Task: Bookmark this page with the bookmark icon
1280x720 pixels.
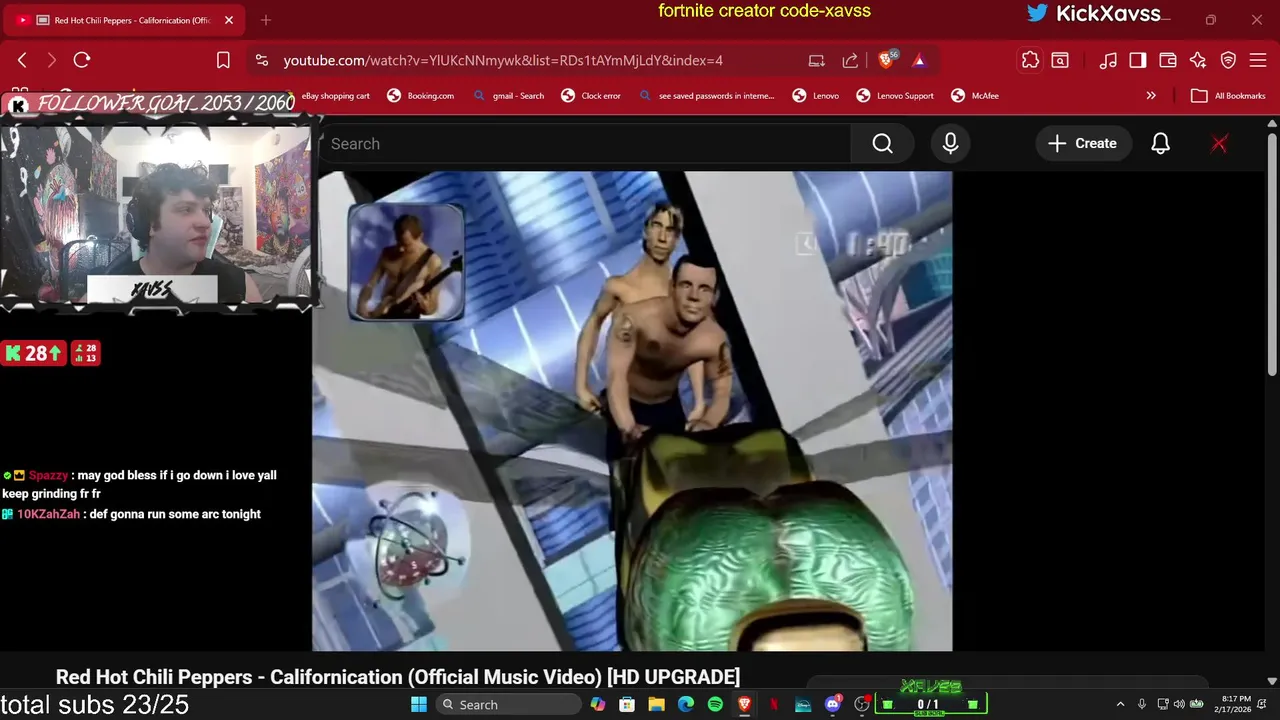Action: (223, 60)
